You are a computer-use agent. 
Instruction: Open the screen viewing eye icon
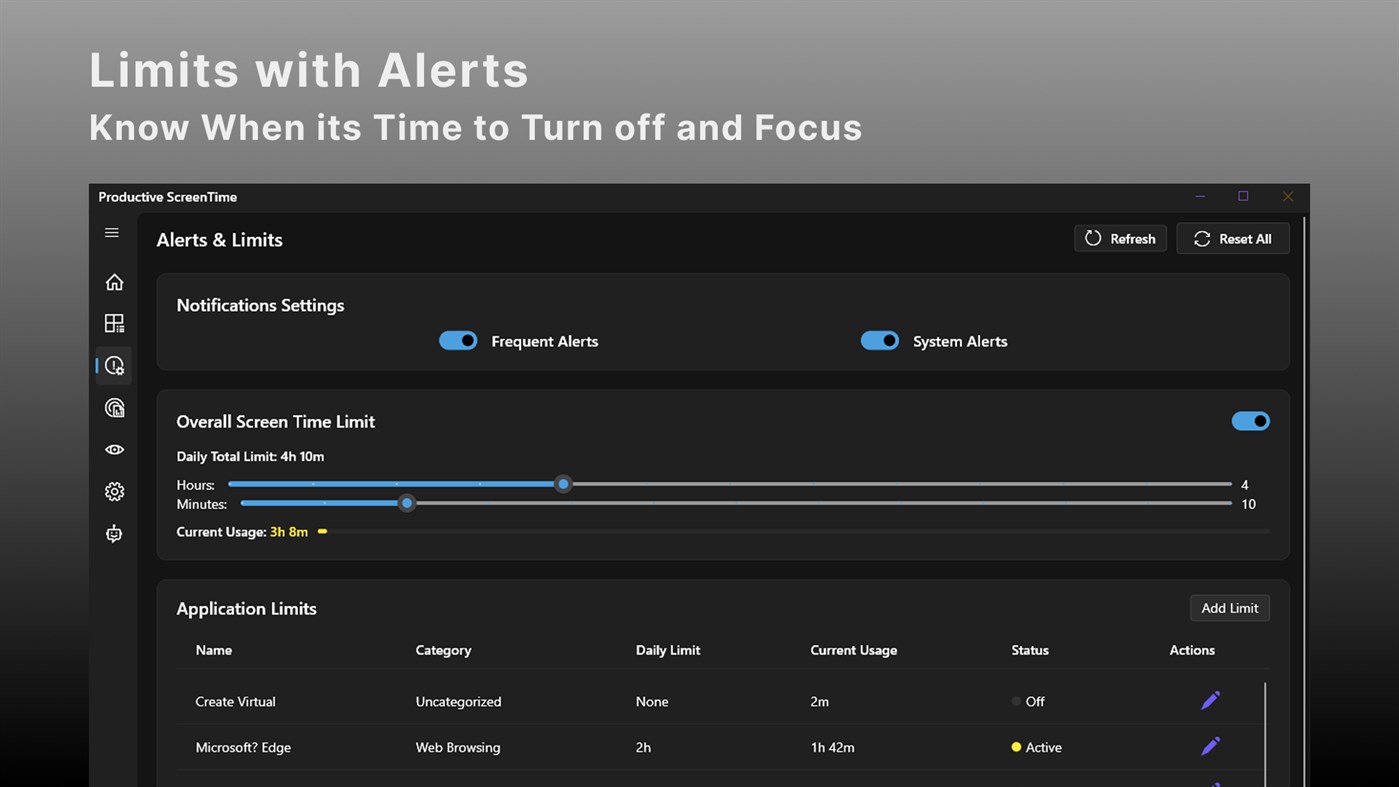tap(114, 449)
